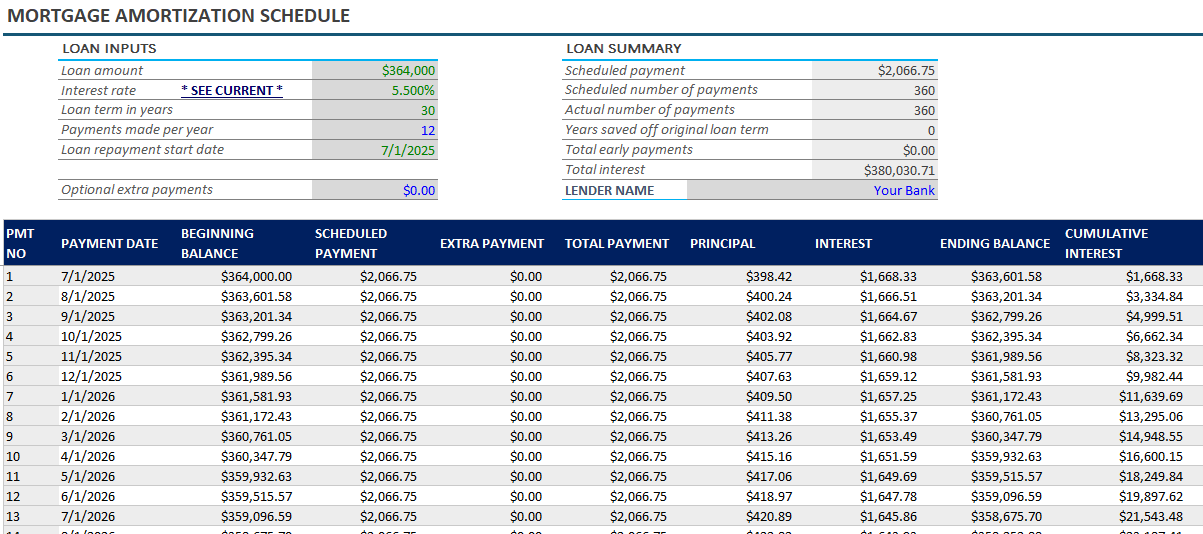Open the "* SEE CURRENT *" interest rate link
The image size is (1203, 534).
(231, 90)
